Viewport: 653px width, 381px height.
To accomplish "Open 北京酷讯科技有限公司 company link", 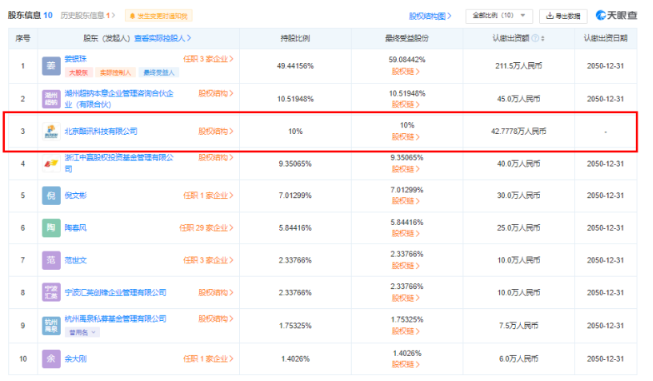I will 101,132.
